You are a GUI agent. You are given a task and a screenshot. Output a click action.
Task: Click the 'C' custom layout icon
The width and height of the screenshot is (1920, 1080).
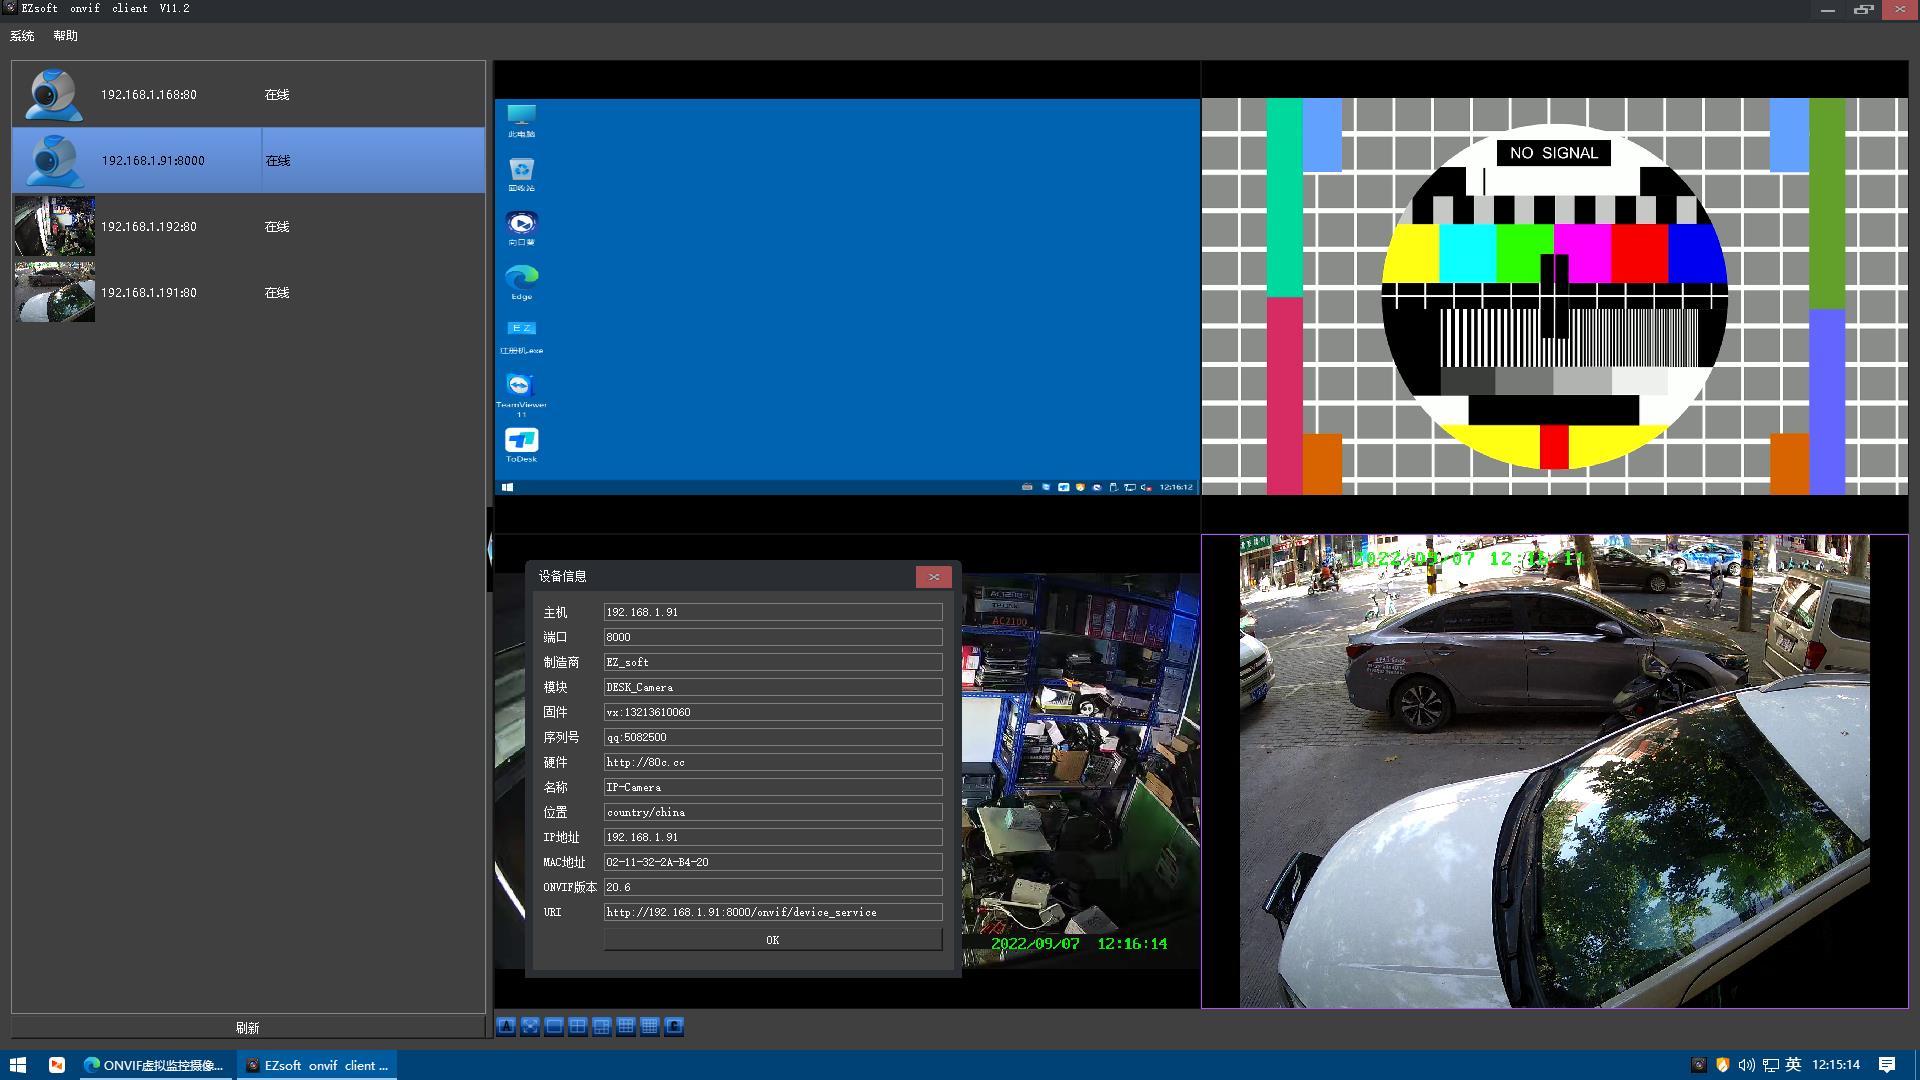coord(674,1026)
